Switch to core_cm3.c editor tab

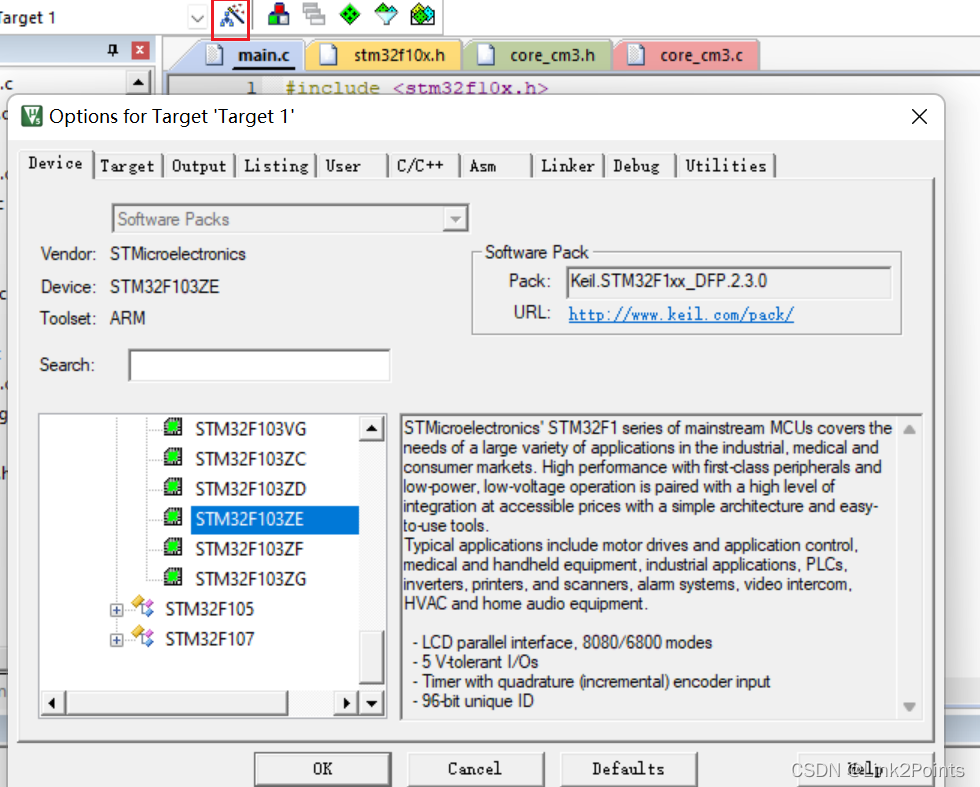pyautogui.click(x=688, y=56)
